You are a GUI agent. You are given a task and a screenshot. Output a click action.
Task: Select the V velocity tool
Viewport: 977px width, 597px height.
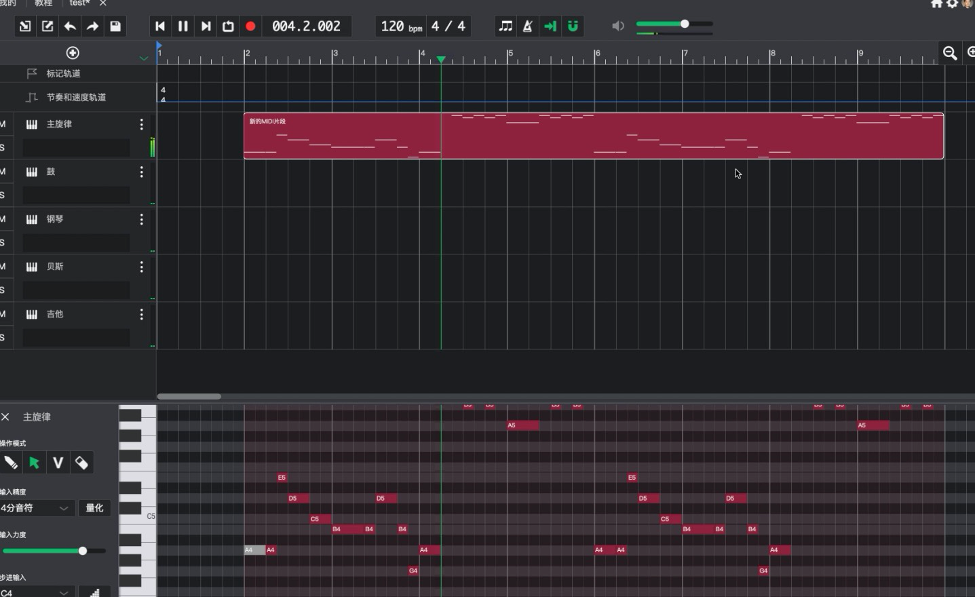click(58, 462)
